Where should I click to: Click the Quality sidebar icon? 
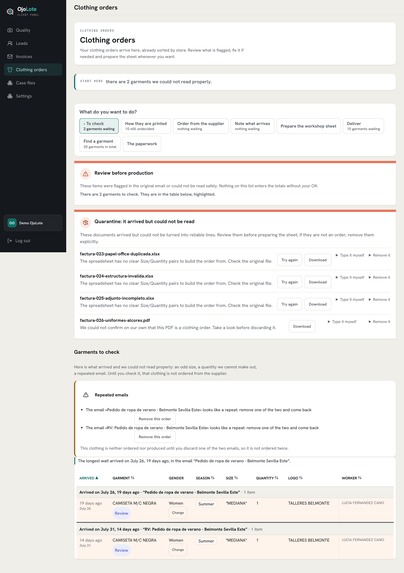pyautogui.click(x=10, y=30)
